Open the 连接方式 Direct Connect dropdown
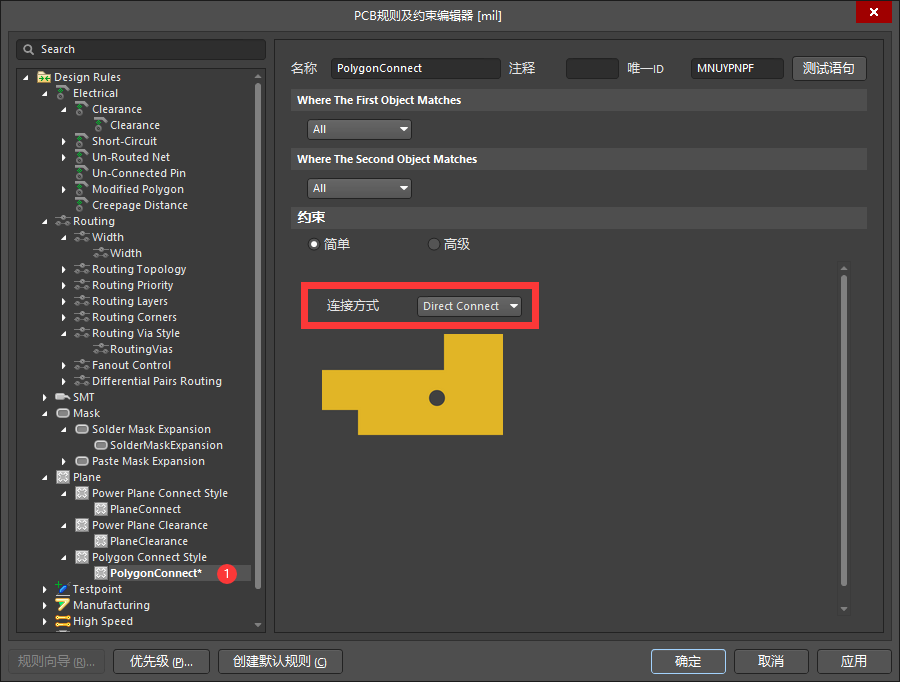This screenshot has height=682, width=900. click(469, 306)
